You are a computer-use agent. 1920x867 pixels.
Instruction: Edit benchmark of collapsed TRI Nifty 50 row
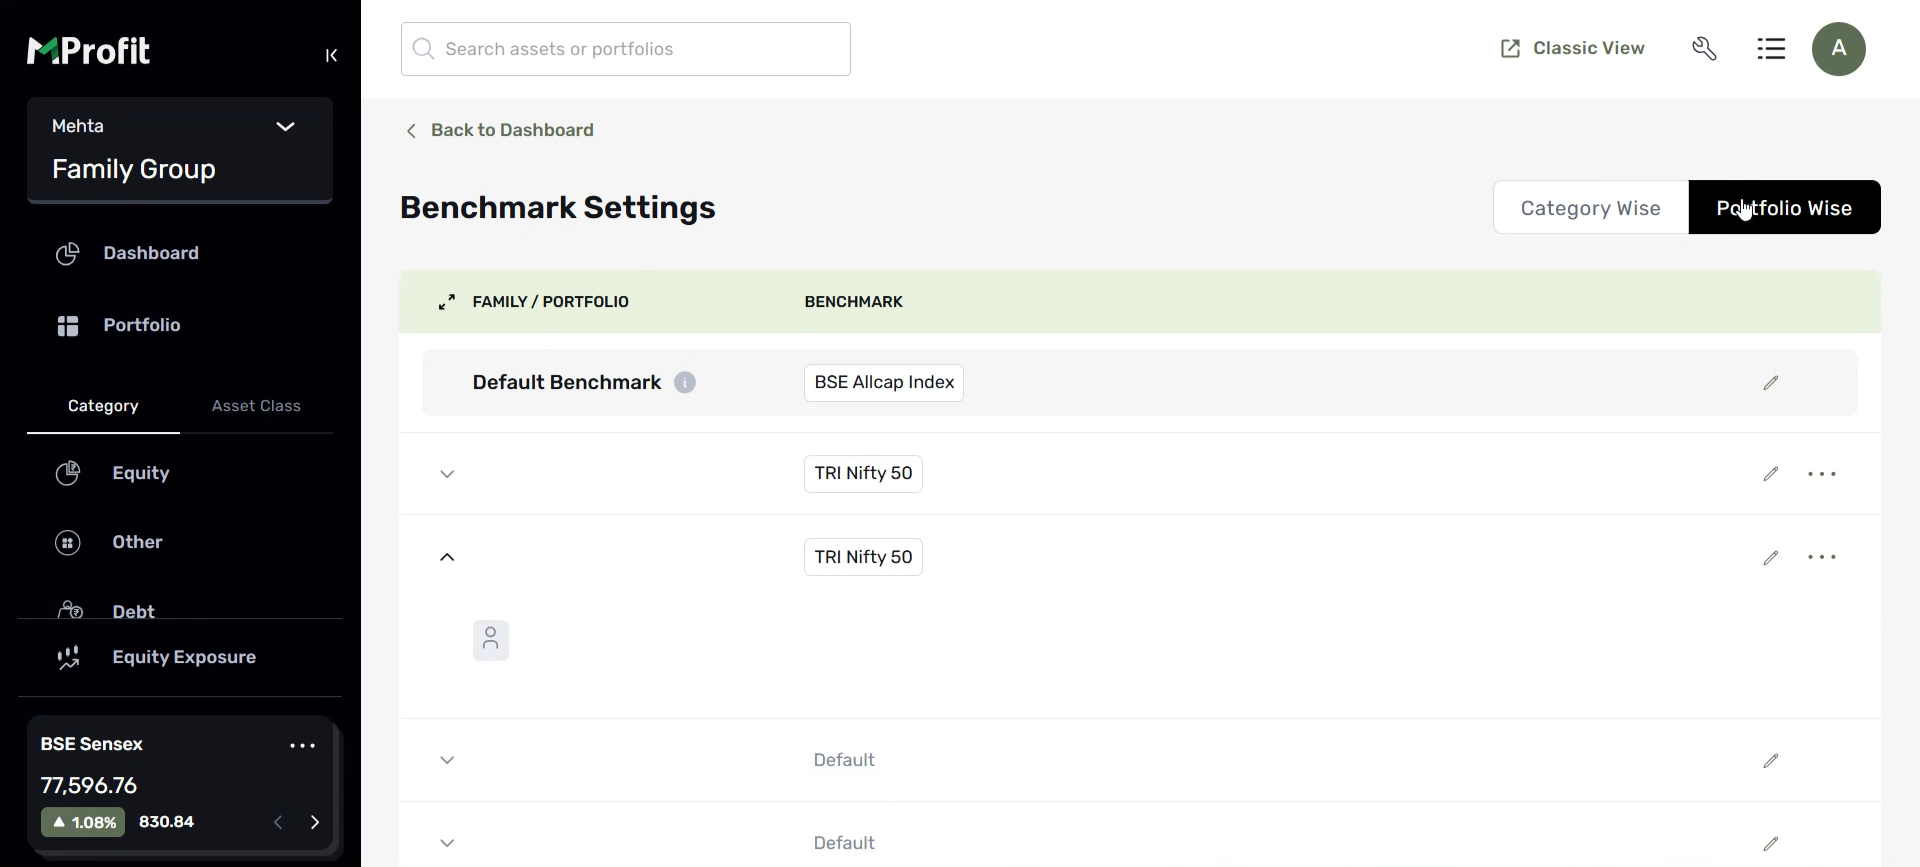click(x=1771, y=474)
